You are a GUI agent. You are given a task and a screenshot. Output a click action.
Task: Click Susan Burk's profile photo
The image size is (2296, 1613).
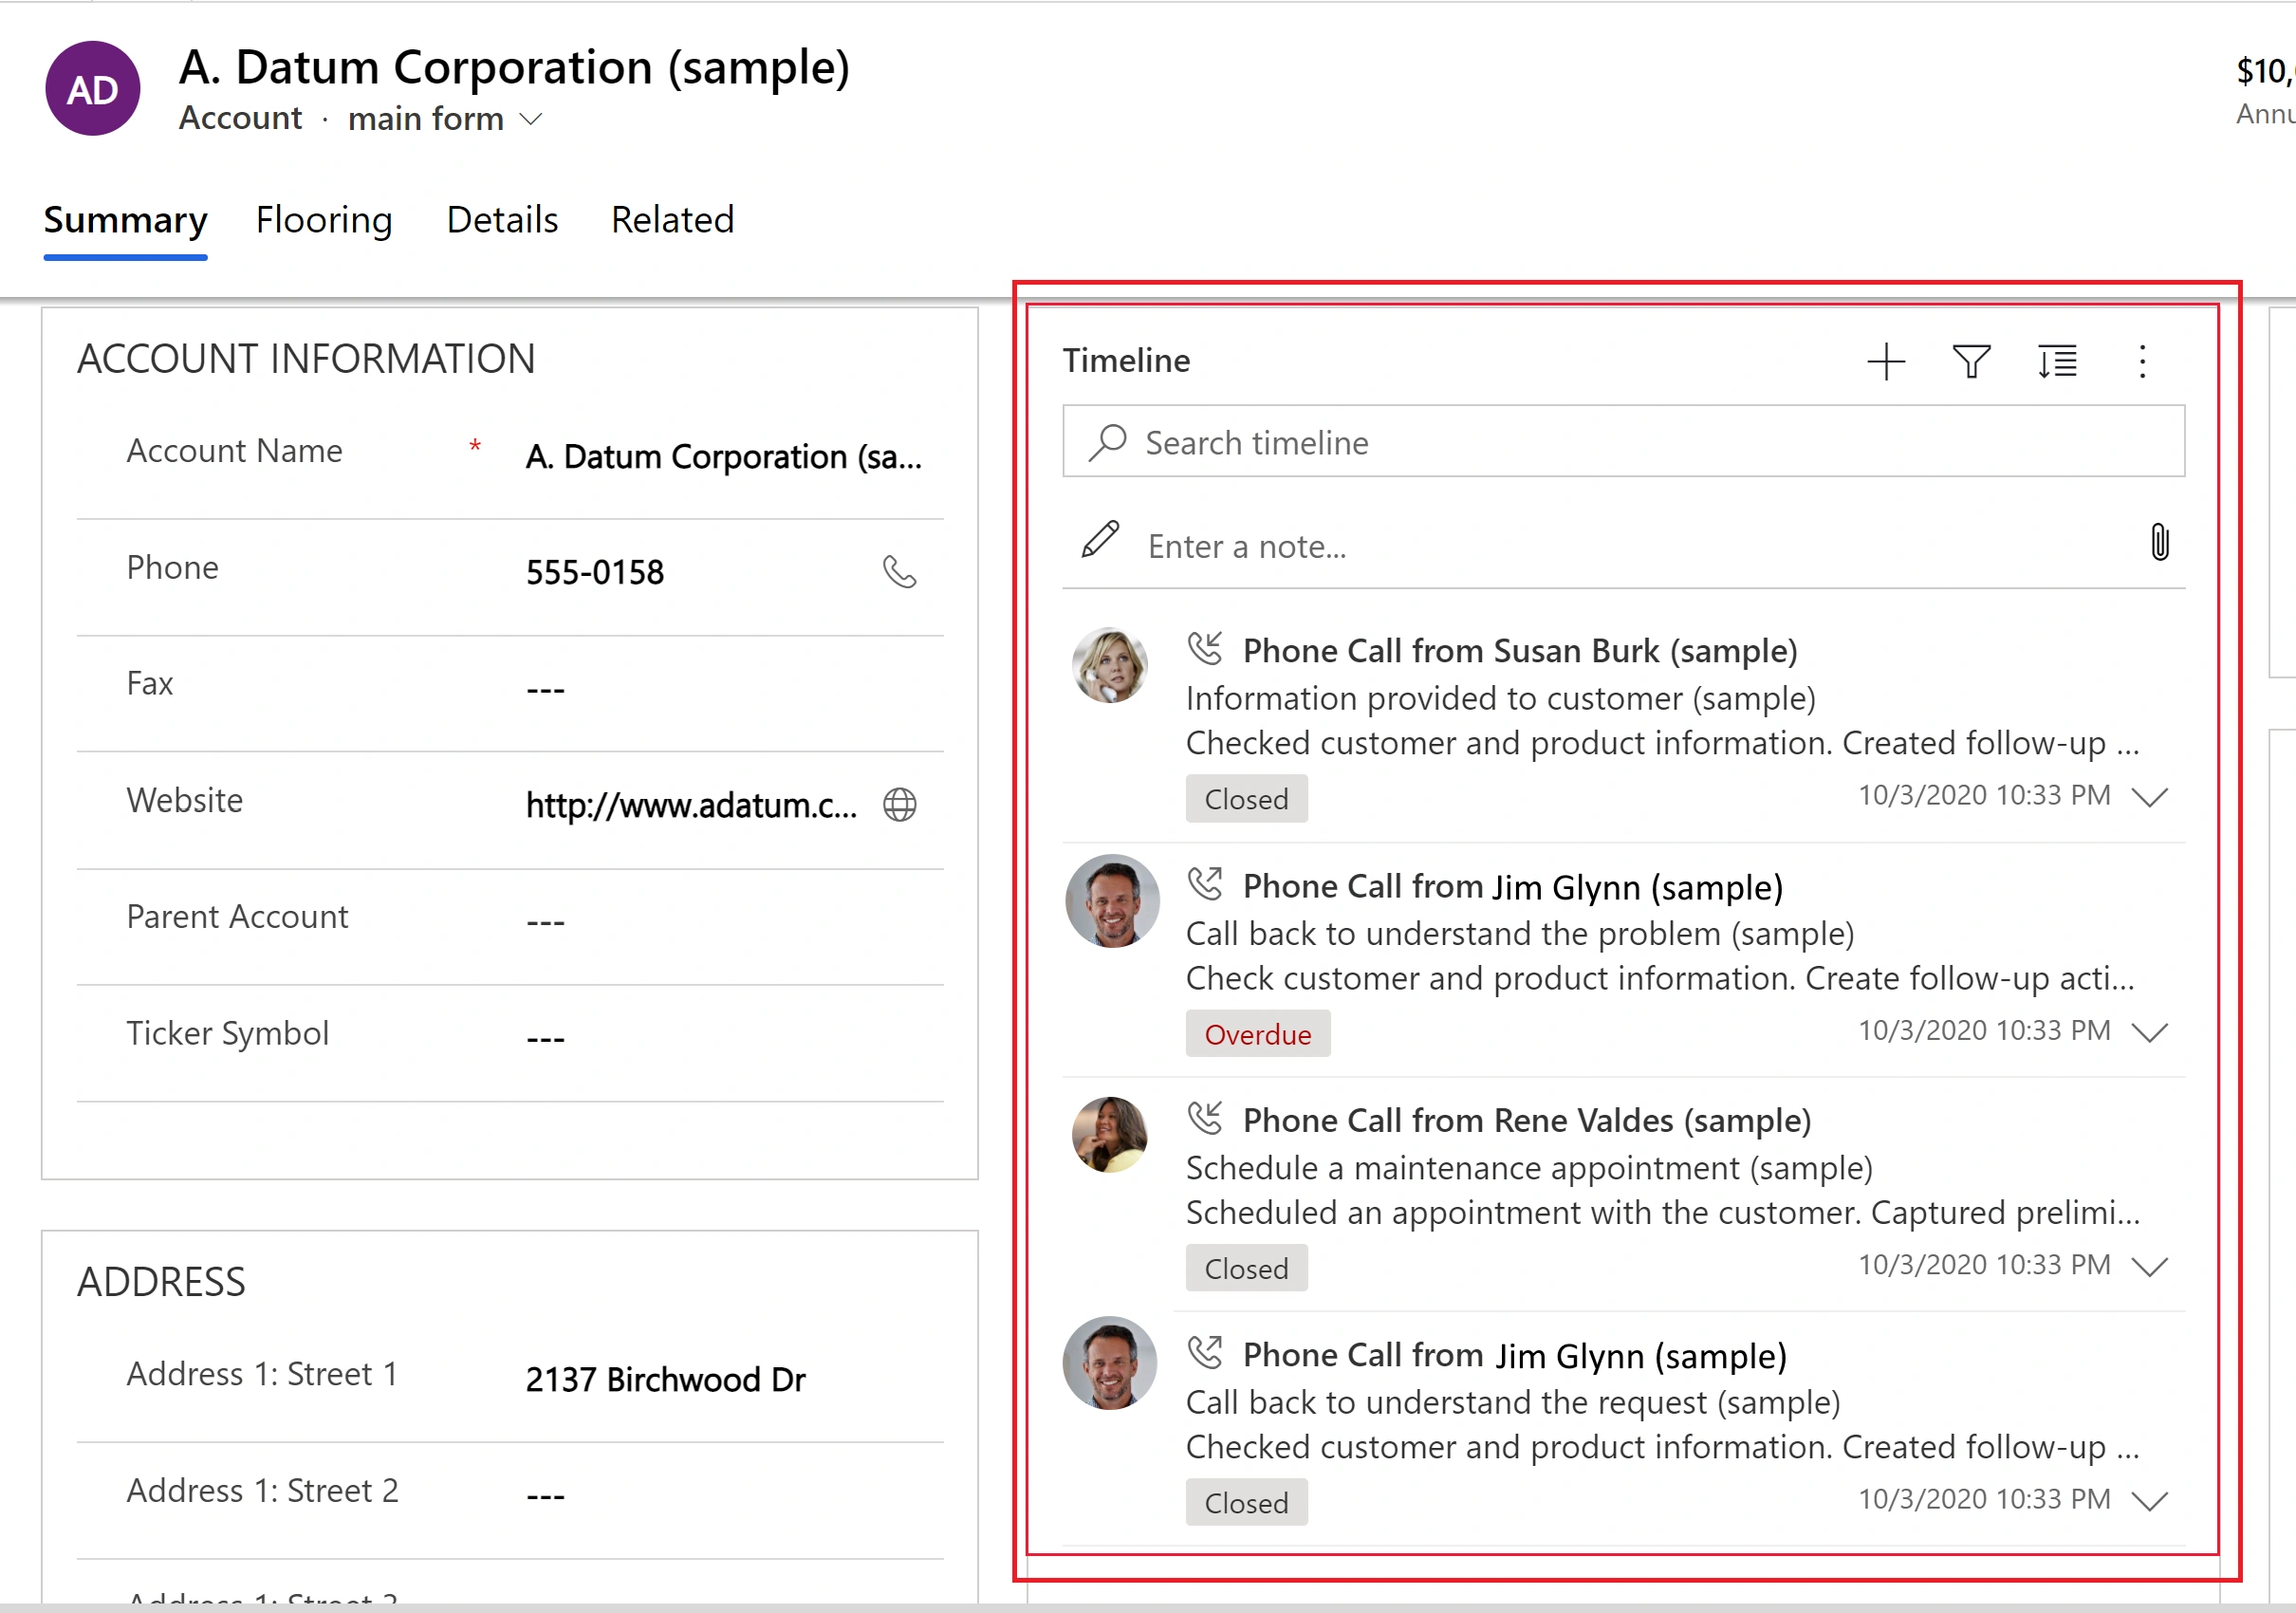(1110, 665)
